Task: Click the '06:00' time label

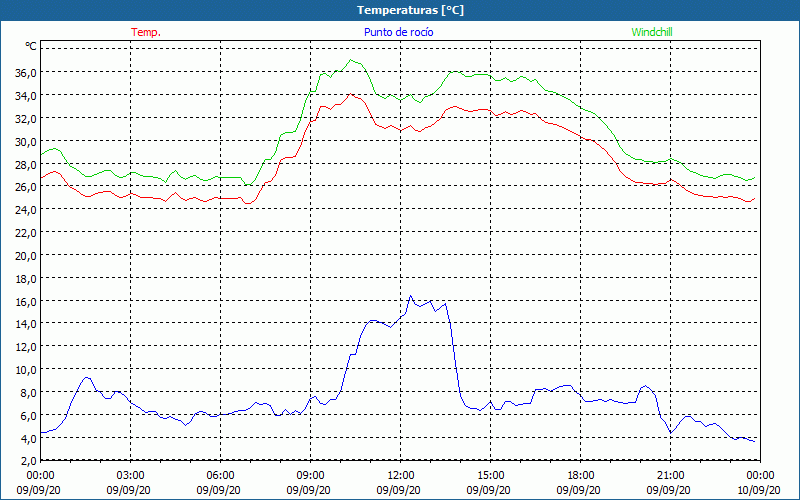Action: coord(220,476)
